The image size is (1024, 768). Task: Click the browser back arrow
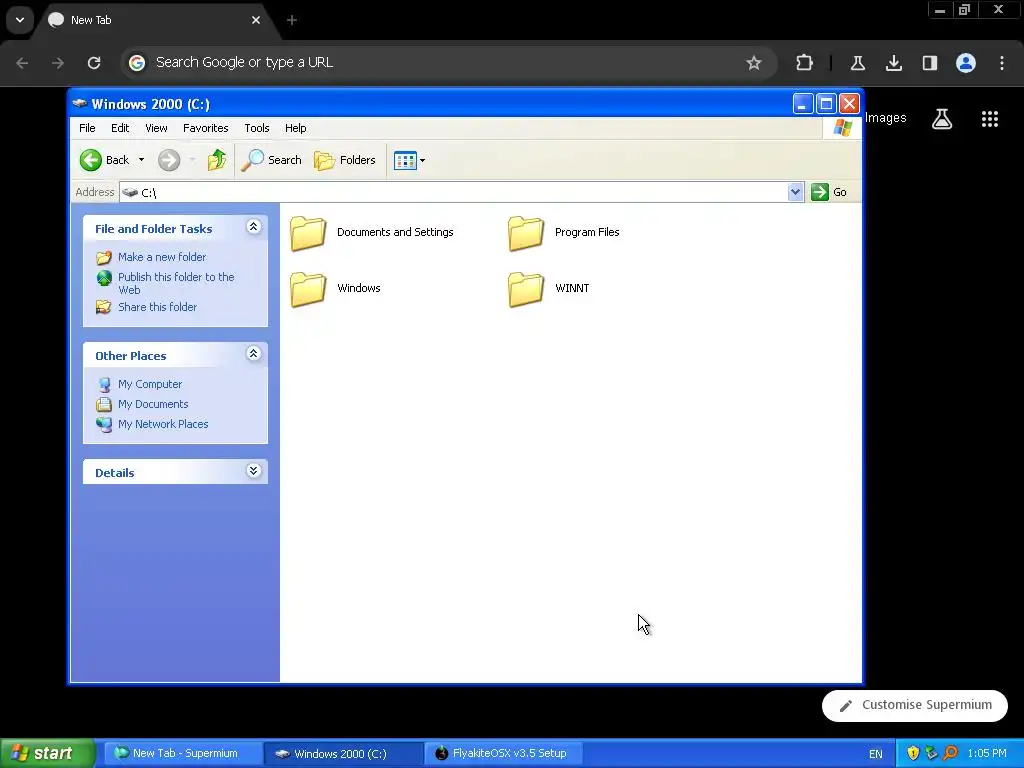click(x=22, y=63)
